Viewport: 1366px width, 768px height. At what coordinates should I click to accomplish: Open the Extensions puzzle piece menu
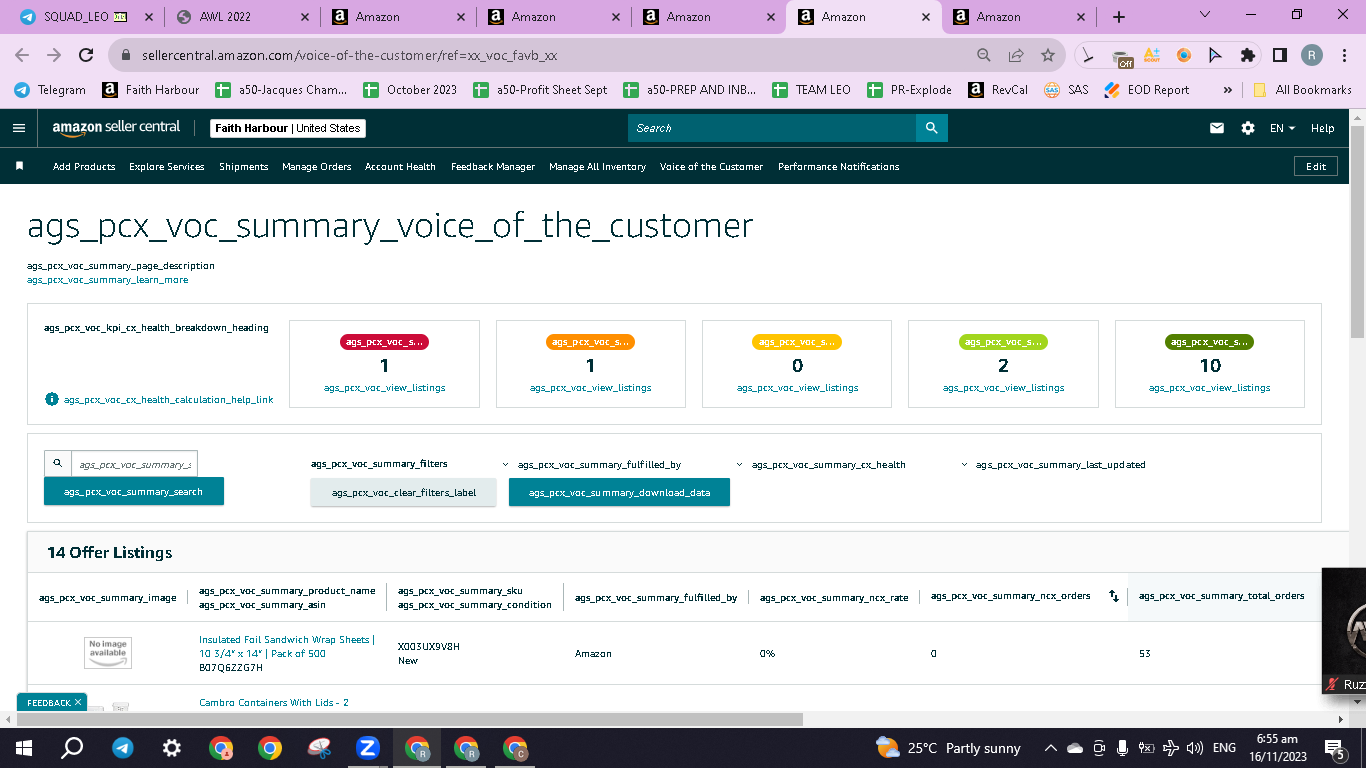[x=1247, y=55]
